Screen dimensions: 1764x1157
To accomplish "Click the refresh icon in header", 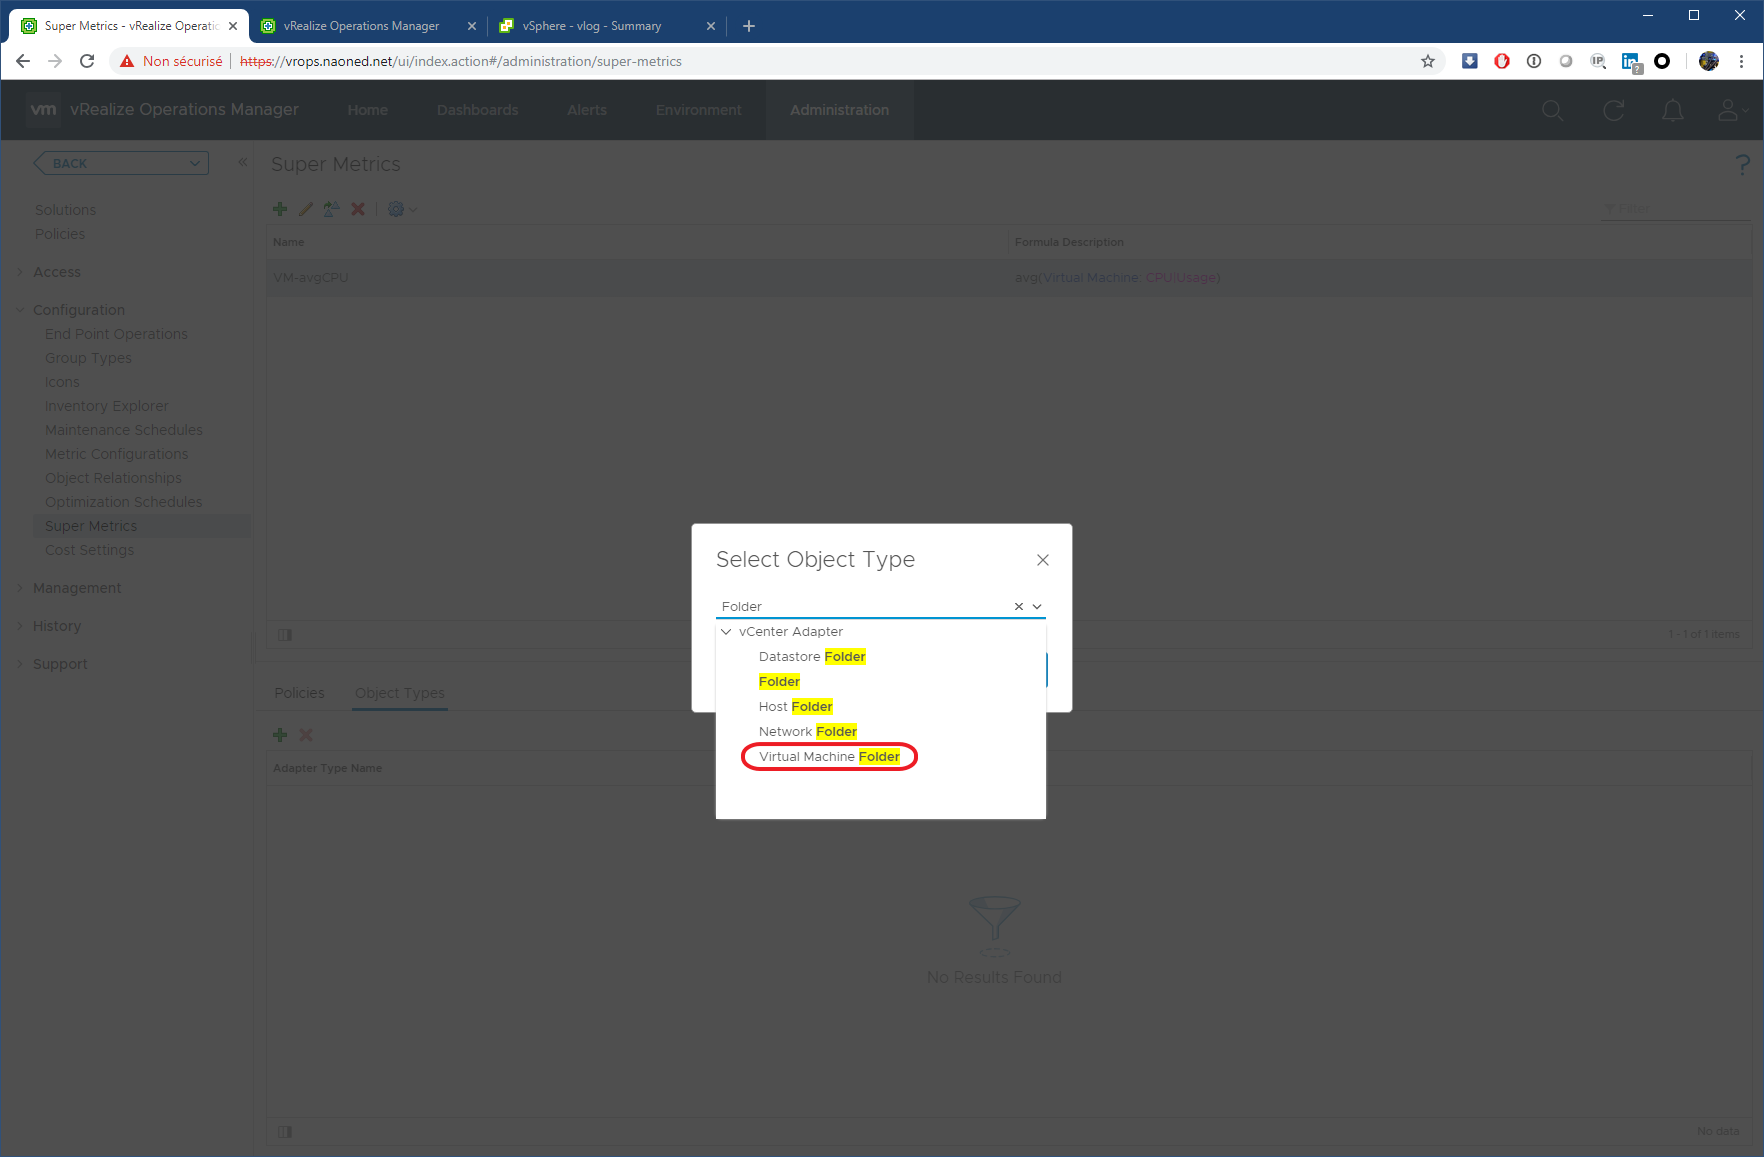I will 1613,111.
